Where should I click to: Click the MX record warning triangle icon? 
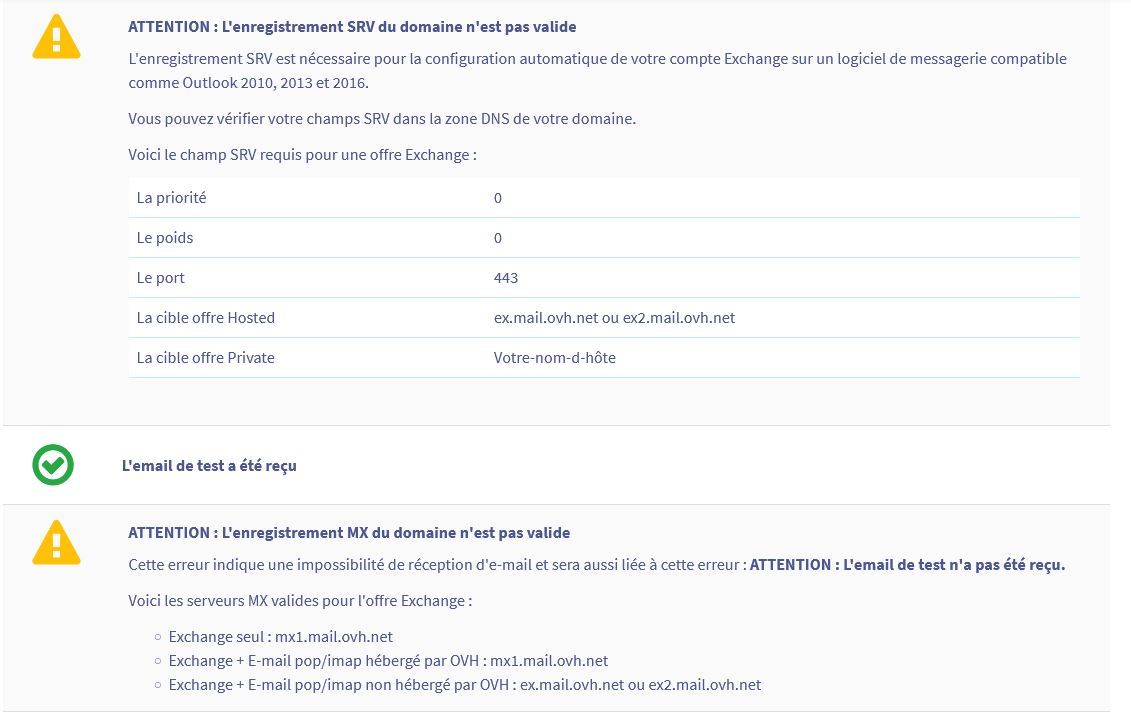(x=56, y=543)
